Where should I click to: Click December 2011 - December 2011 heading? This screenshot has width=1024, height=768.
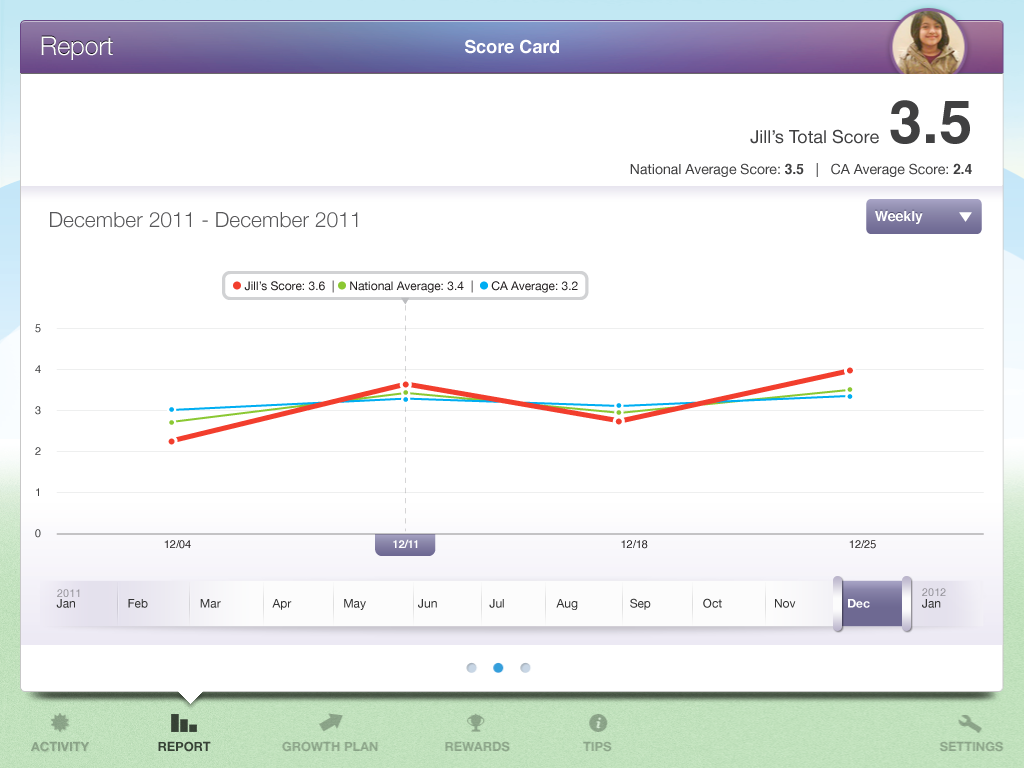204,220
